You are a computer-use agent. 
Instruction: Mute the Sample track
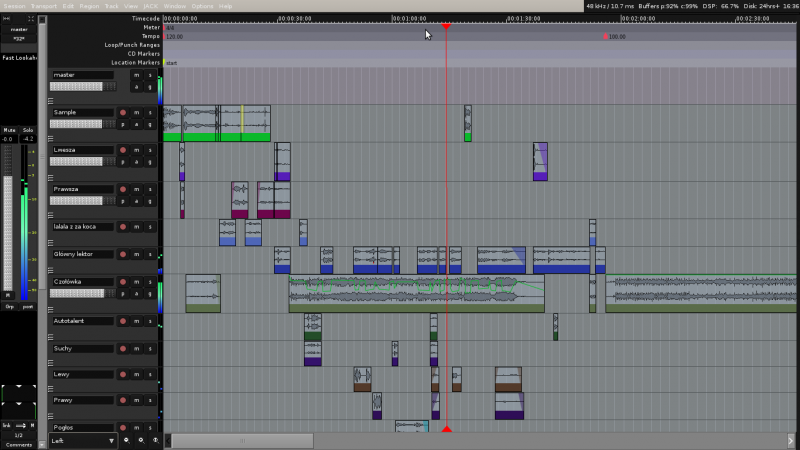(x=136, y=112)
